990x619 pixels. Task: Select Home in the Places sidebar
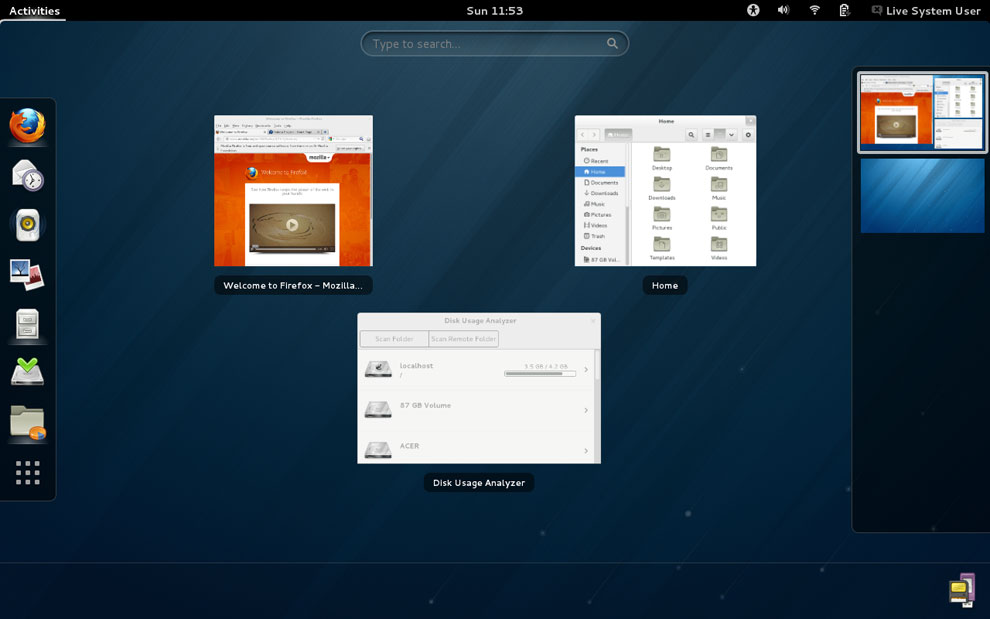(600, 172)
